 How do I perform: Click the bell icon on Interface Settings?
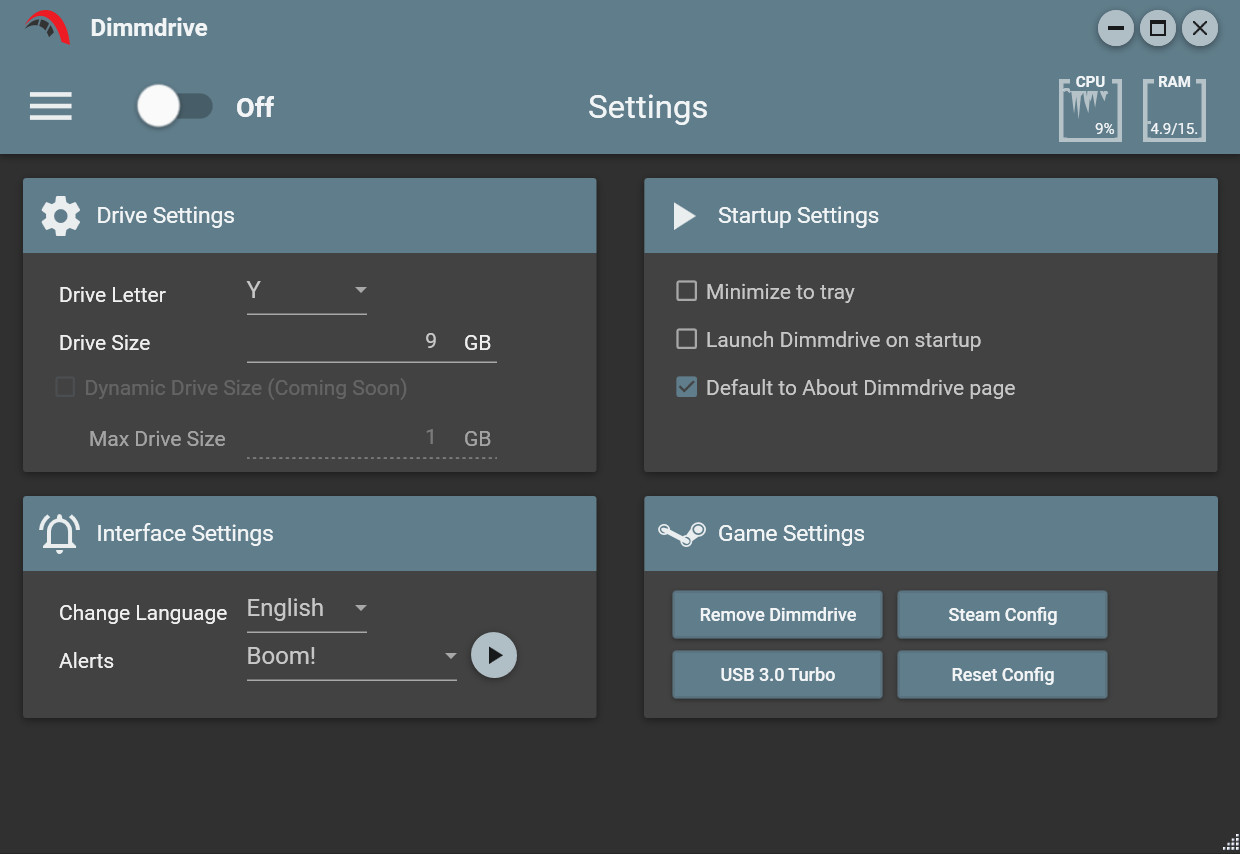click(59, 533)
